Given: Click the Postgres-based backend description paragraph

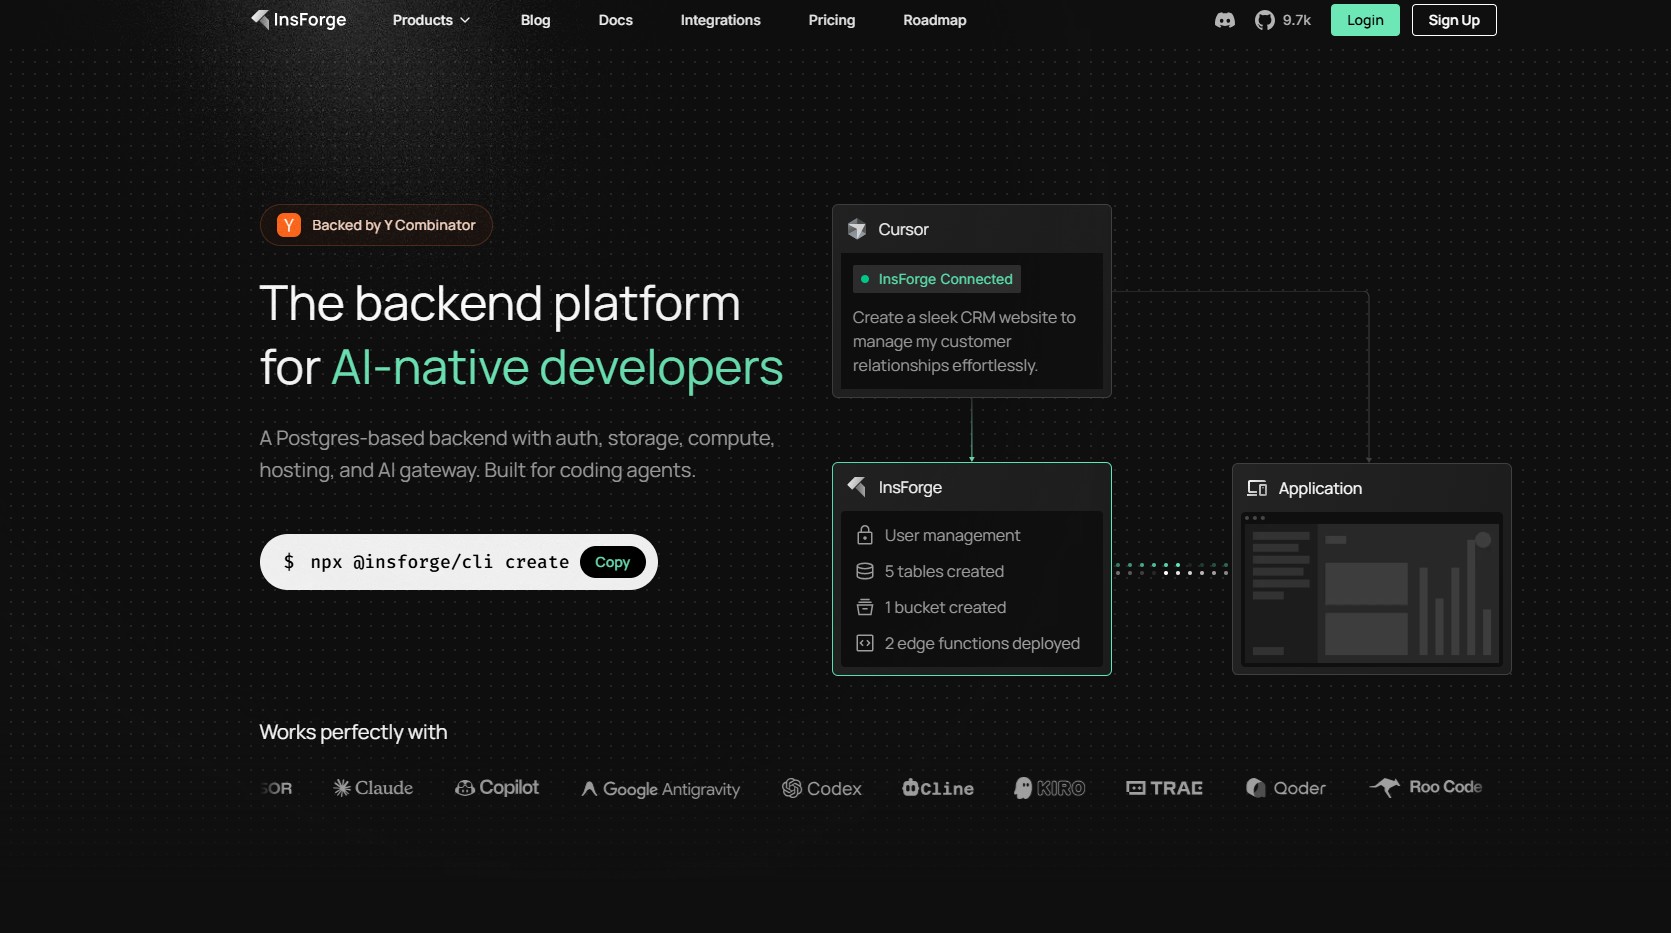Looking at the screenshot, I should (517, 454).
